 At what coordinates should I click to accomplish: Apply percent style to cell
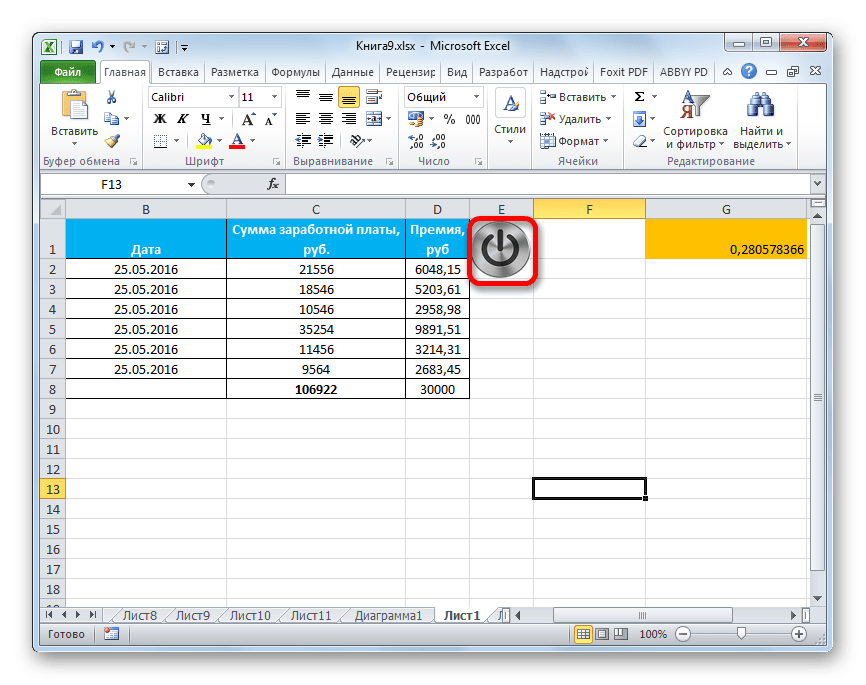click(x=448, y=119)
